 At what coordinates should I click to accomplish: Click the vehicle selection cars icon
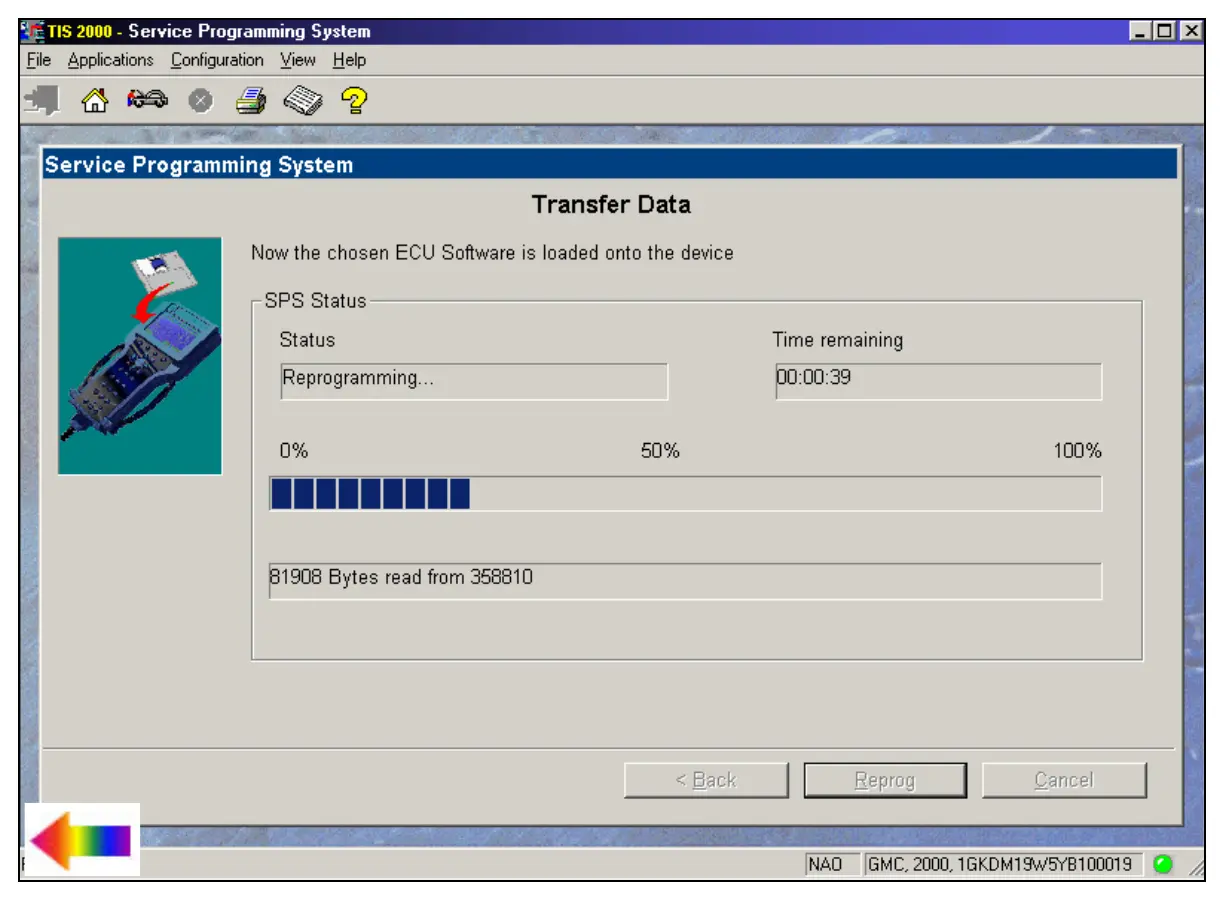click(x=146, y=100)
